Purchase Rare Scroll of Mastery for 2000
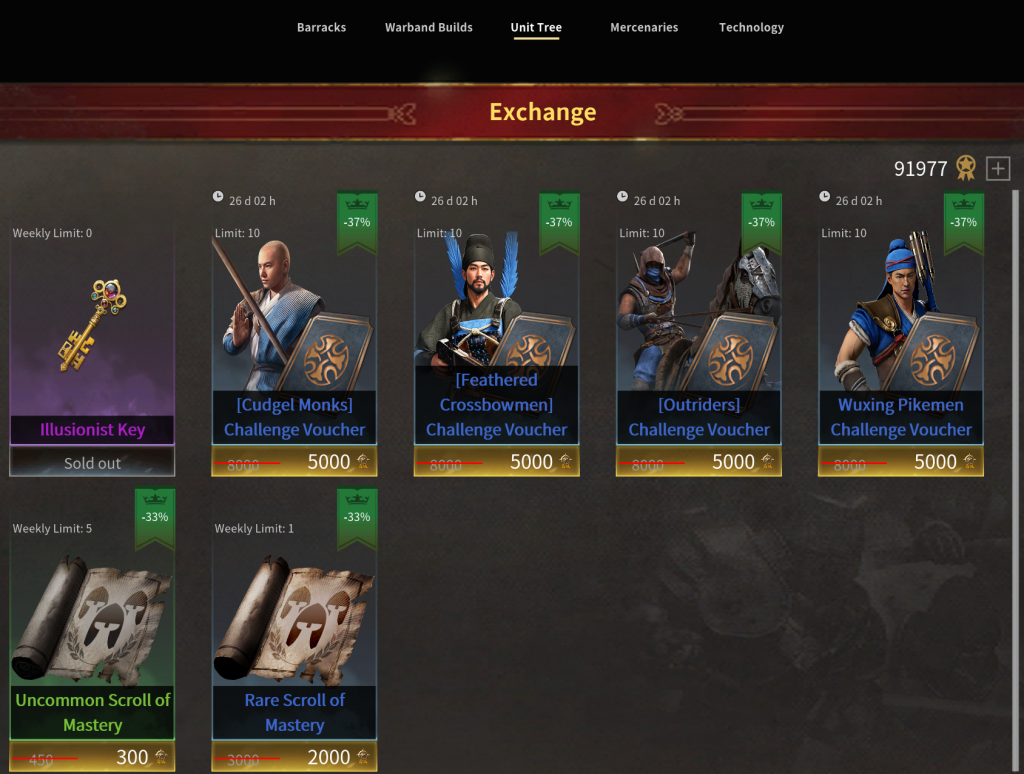1024x774 pixels. pyautogui.click(x=294, y=757)
